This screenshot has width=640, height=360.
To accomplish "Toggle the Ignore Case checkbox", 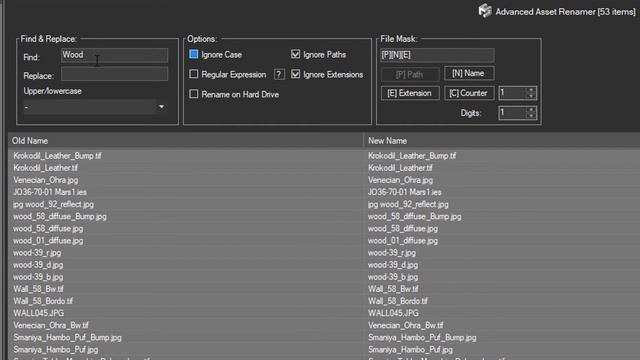I will (194, 54).
